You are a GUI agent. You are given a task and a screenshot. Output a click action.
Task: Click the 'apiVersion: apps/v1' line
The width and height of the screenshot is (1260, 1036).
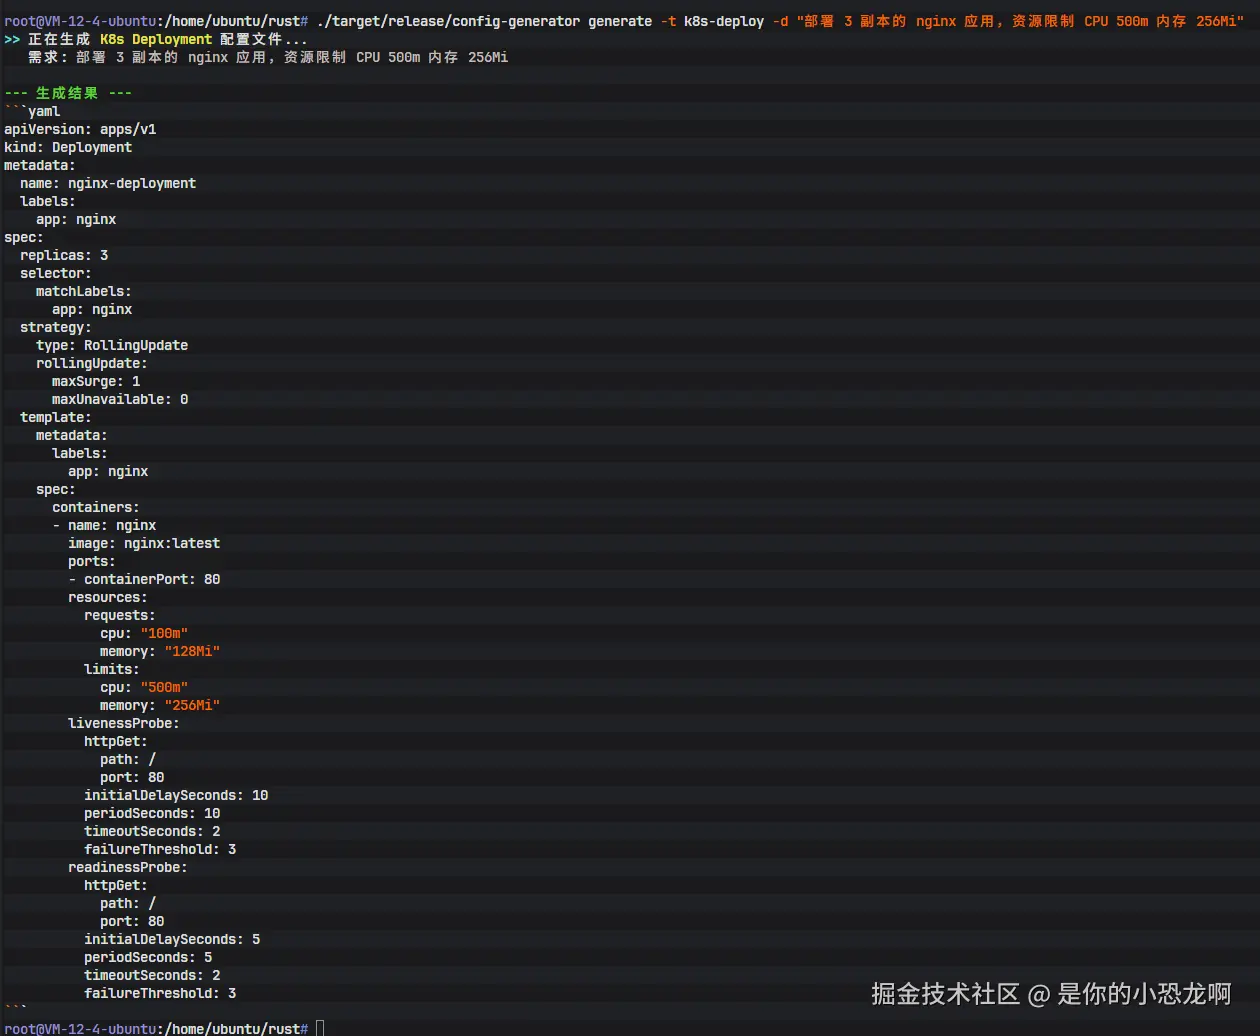(x=80, y=129)
